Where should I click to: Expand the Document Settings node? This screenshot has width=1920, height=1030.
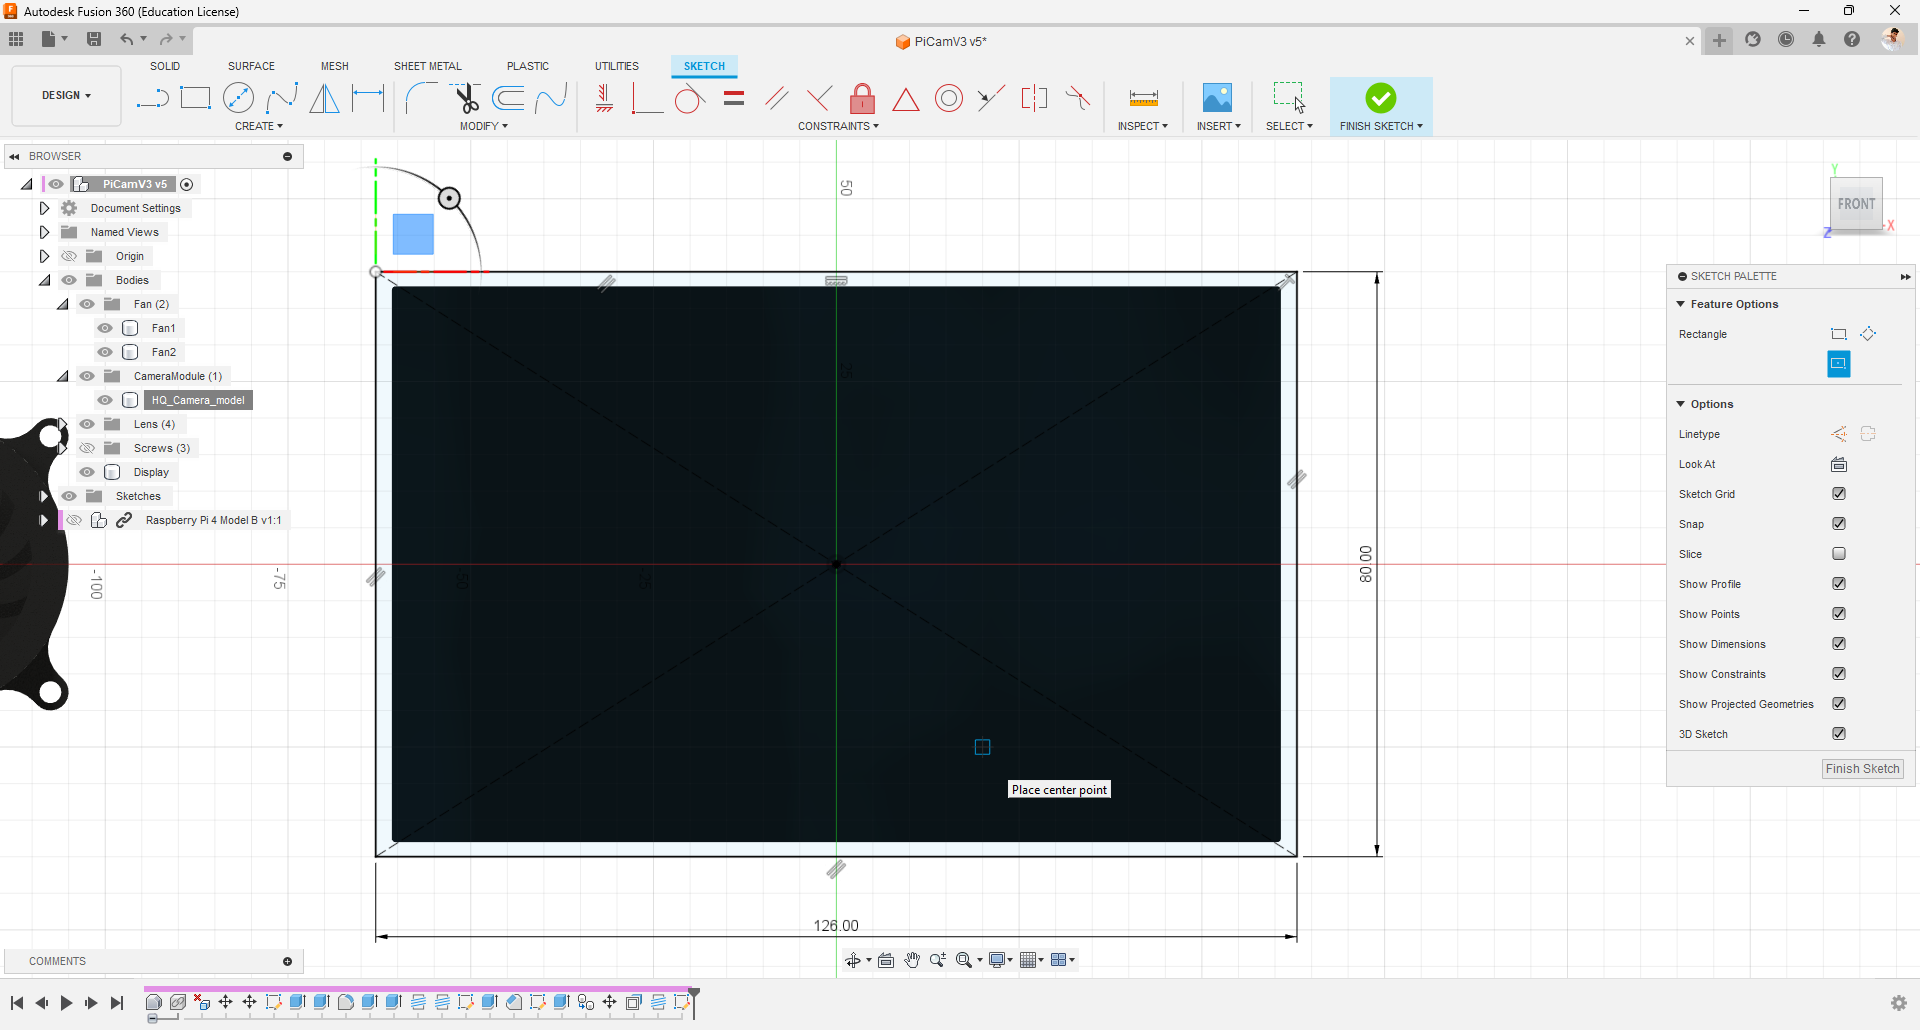pos(44,208)
